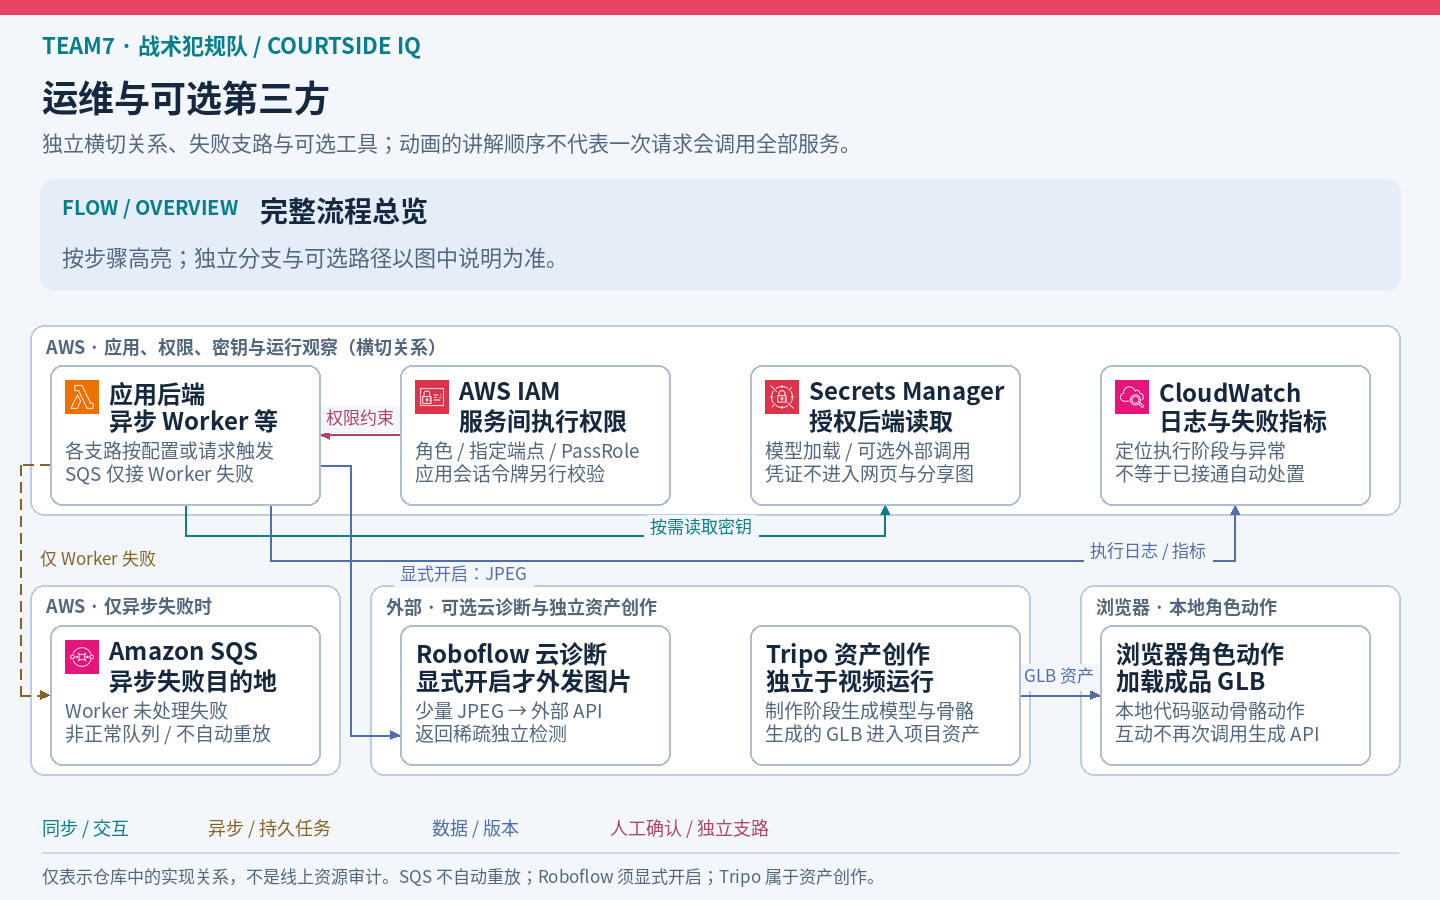Click the SQS 仅接 Worker 失败 text
This screenshot has width=1440, height=900.
click(159, 474)
